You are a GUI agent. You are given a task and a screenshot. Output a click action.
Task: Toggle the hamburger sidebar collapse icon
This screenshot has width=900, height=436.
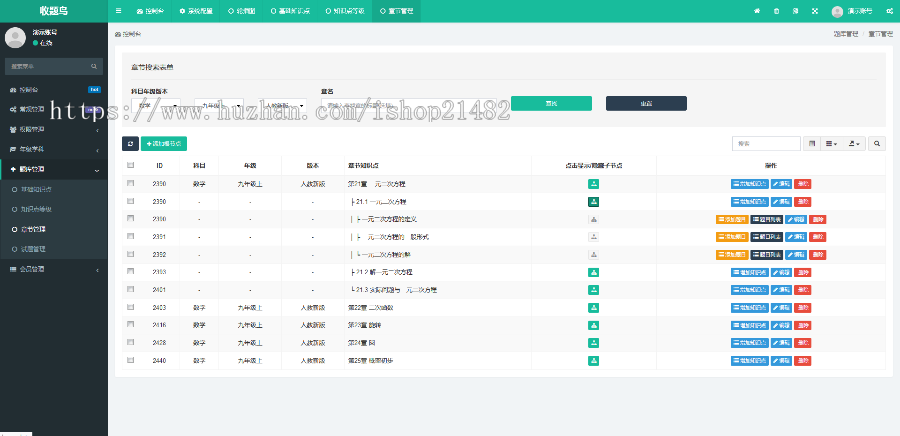point(118,11)
